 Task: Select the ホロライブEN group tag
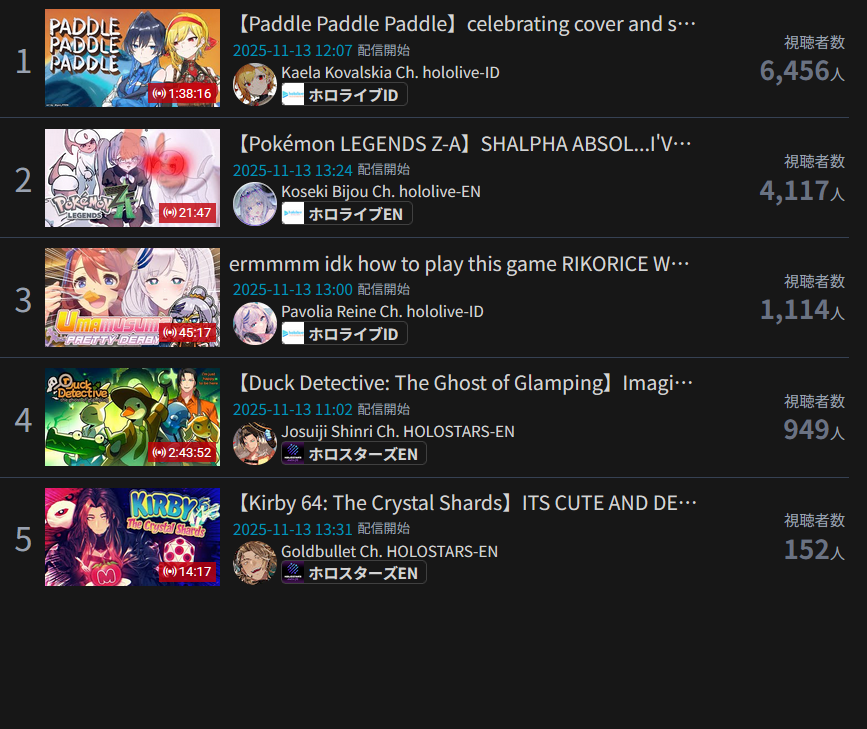click(x=347, y=214)
